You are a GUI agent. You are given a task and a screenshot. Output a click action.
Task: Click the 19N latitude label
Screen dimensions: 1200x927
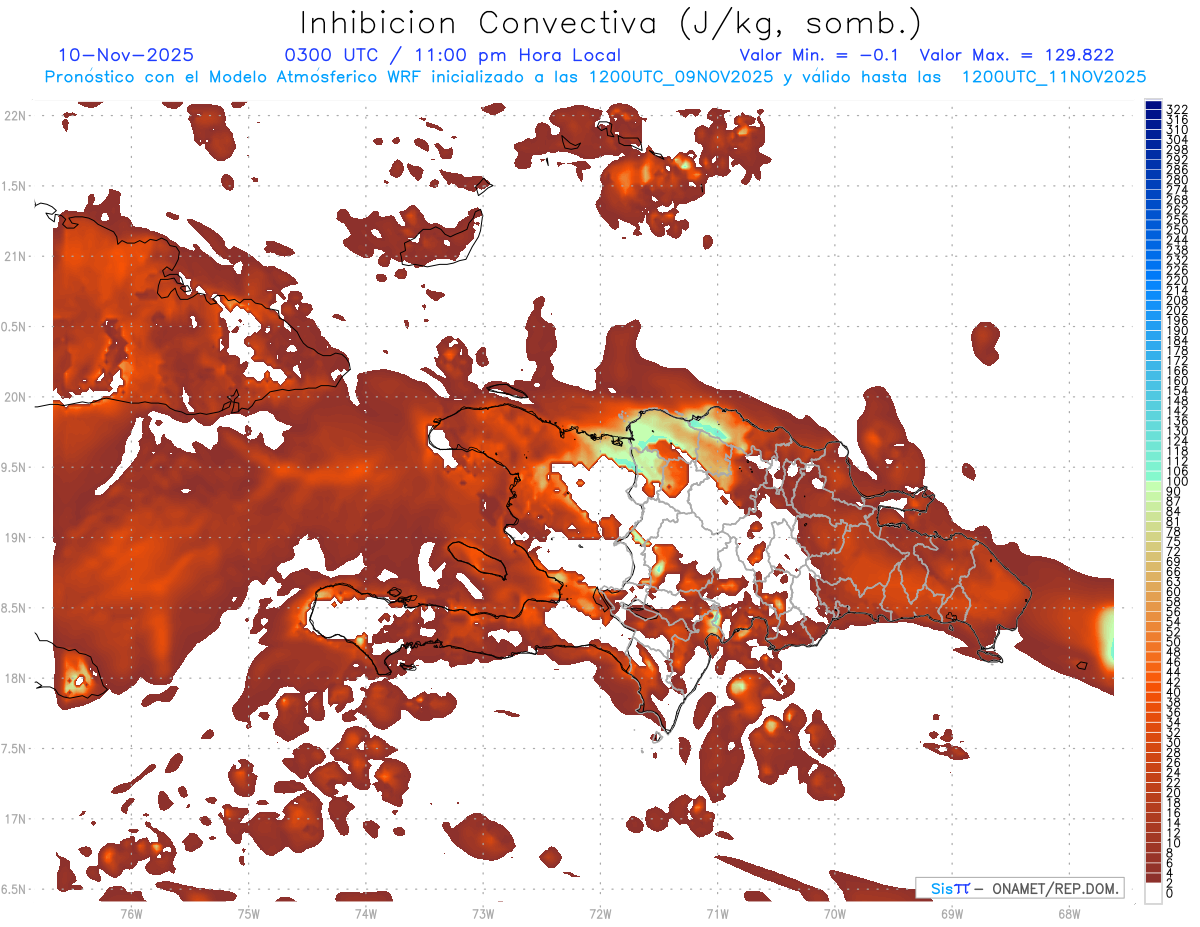(x=16, y=537)
